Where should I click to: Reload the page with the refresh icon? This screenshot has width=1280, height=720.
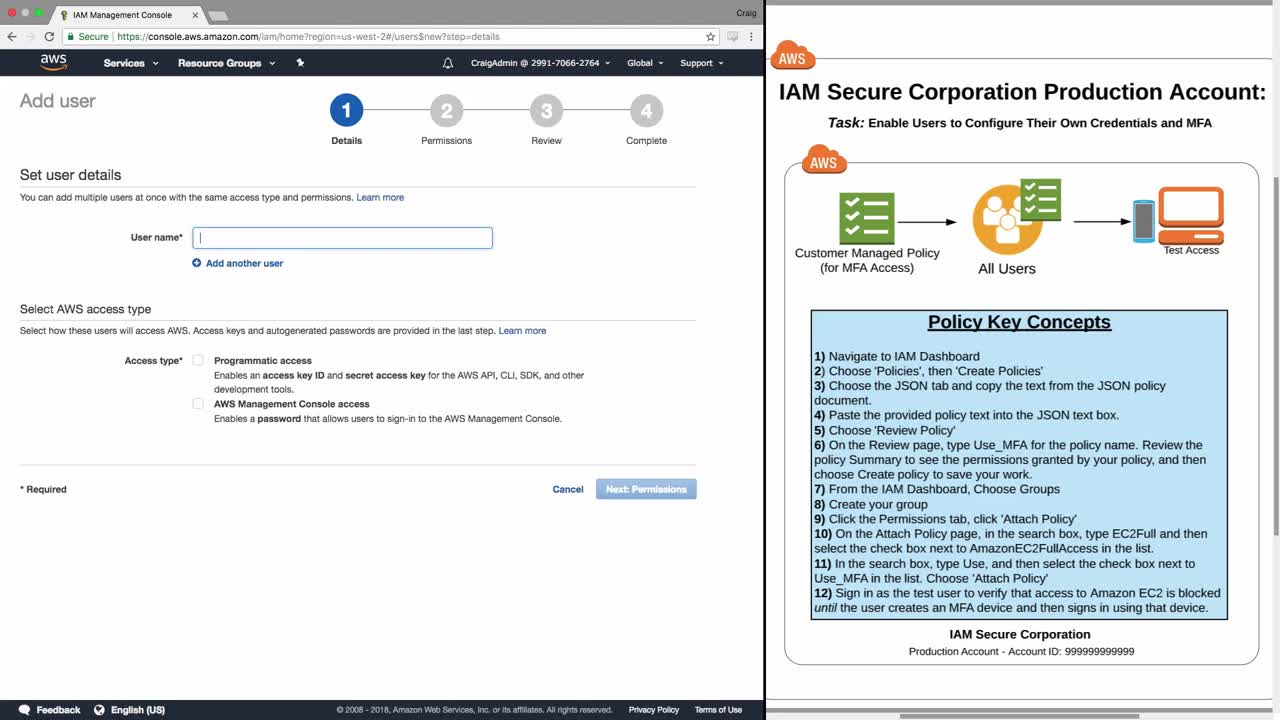coord(49,37)
